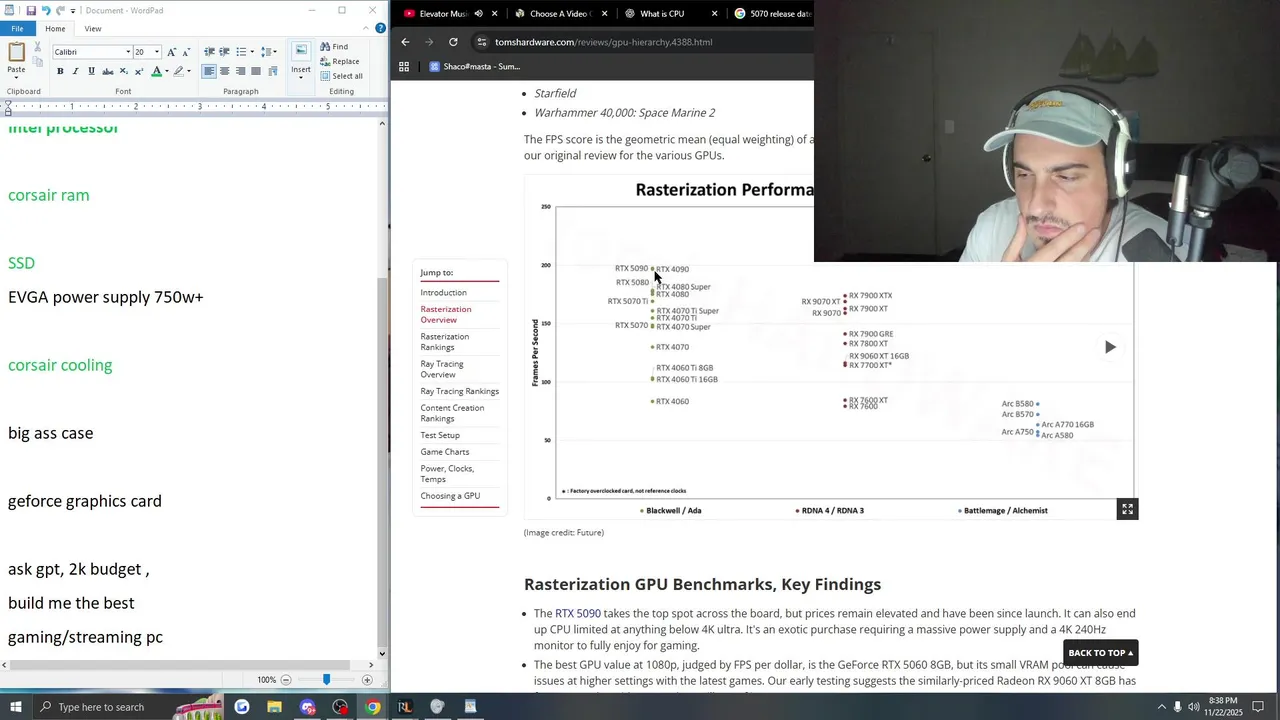Open Customize Quick Access Toolbar dropdown

pos(73,11)
